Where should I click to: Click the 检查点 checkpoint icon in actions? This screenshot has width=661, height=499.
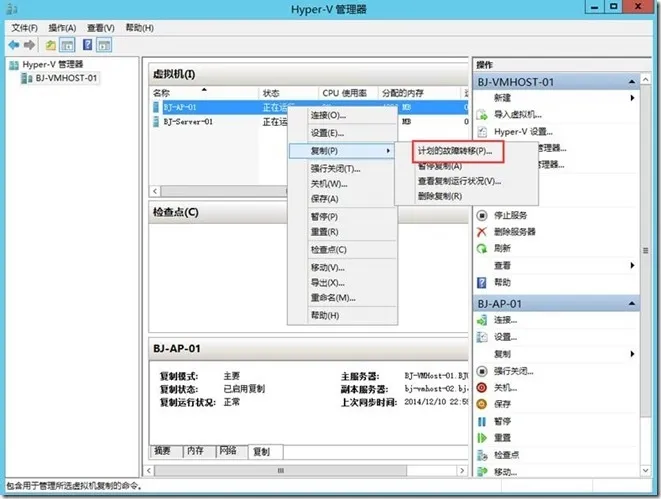482,455
